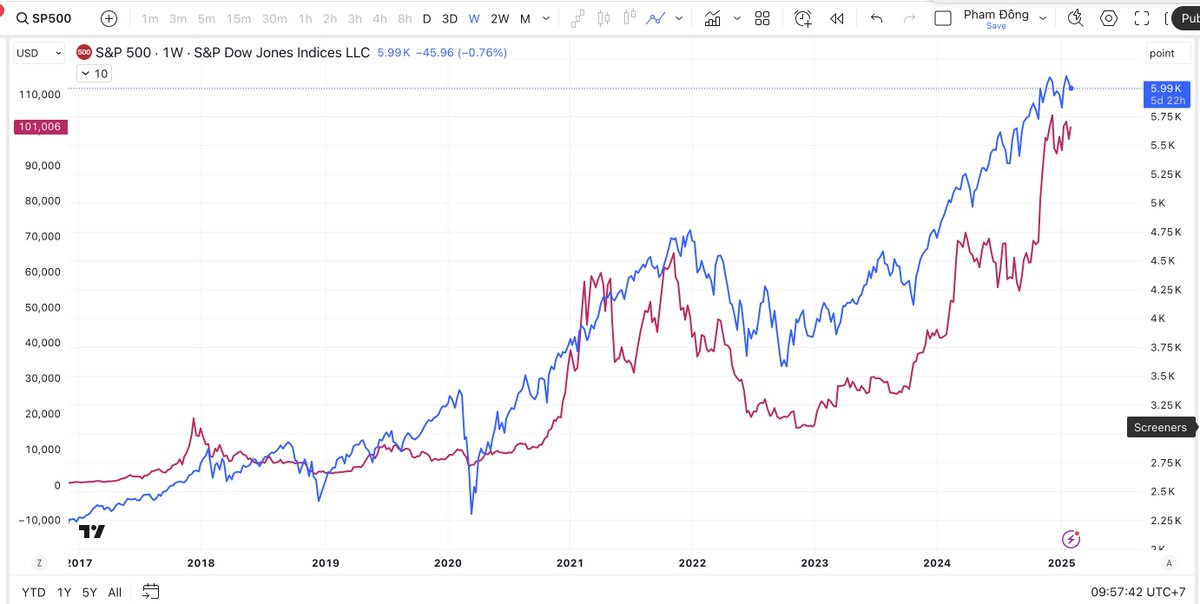
Task: Click the 2023 time axis label
Action: pyautogui.click(x=814, y=563)
